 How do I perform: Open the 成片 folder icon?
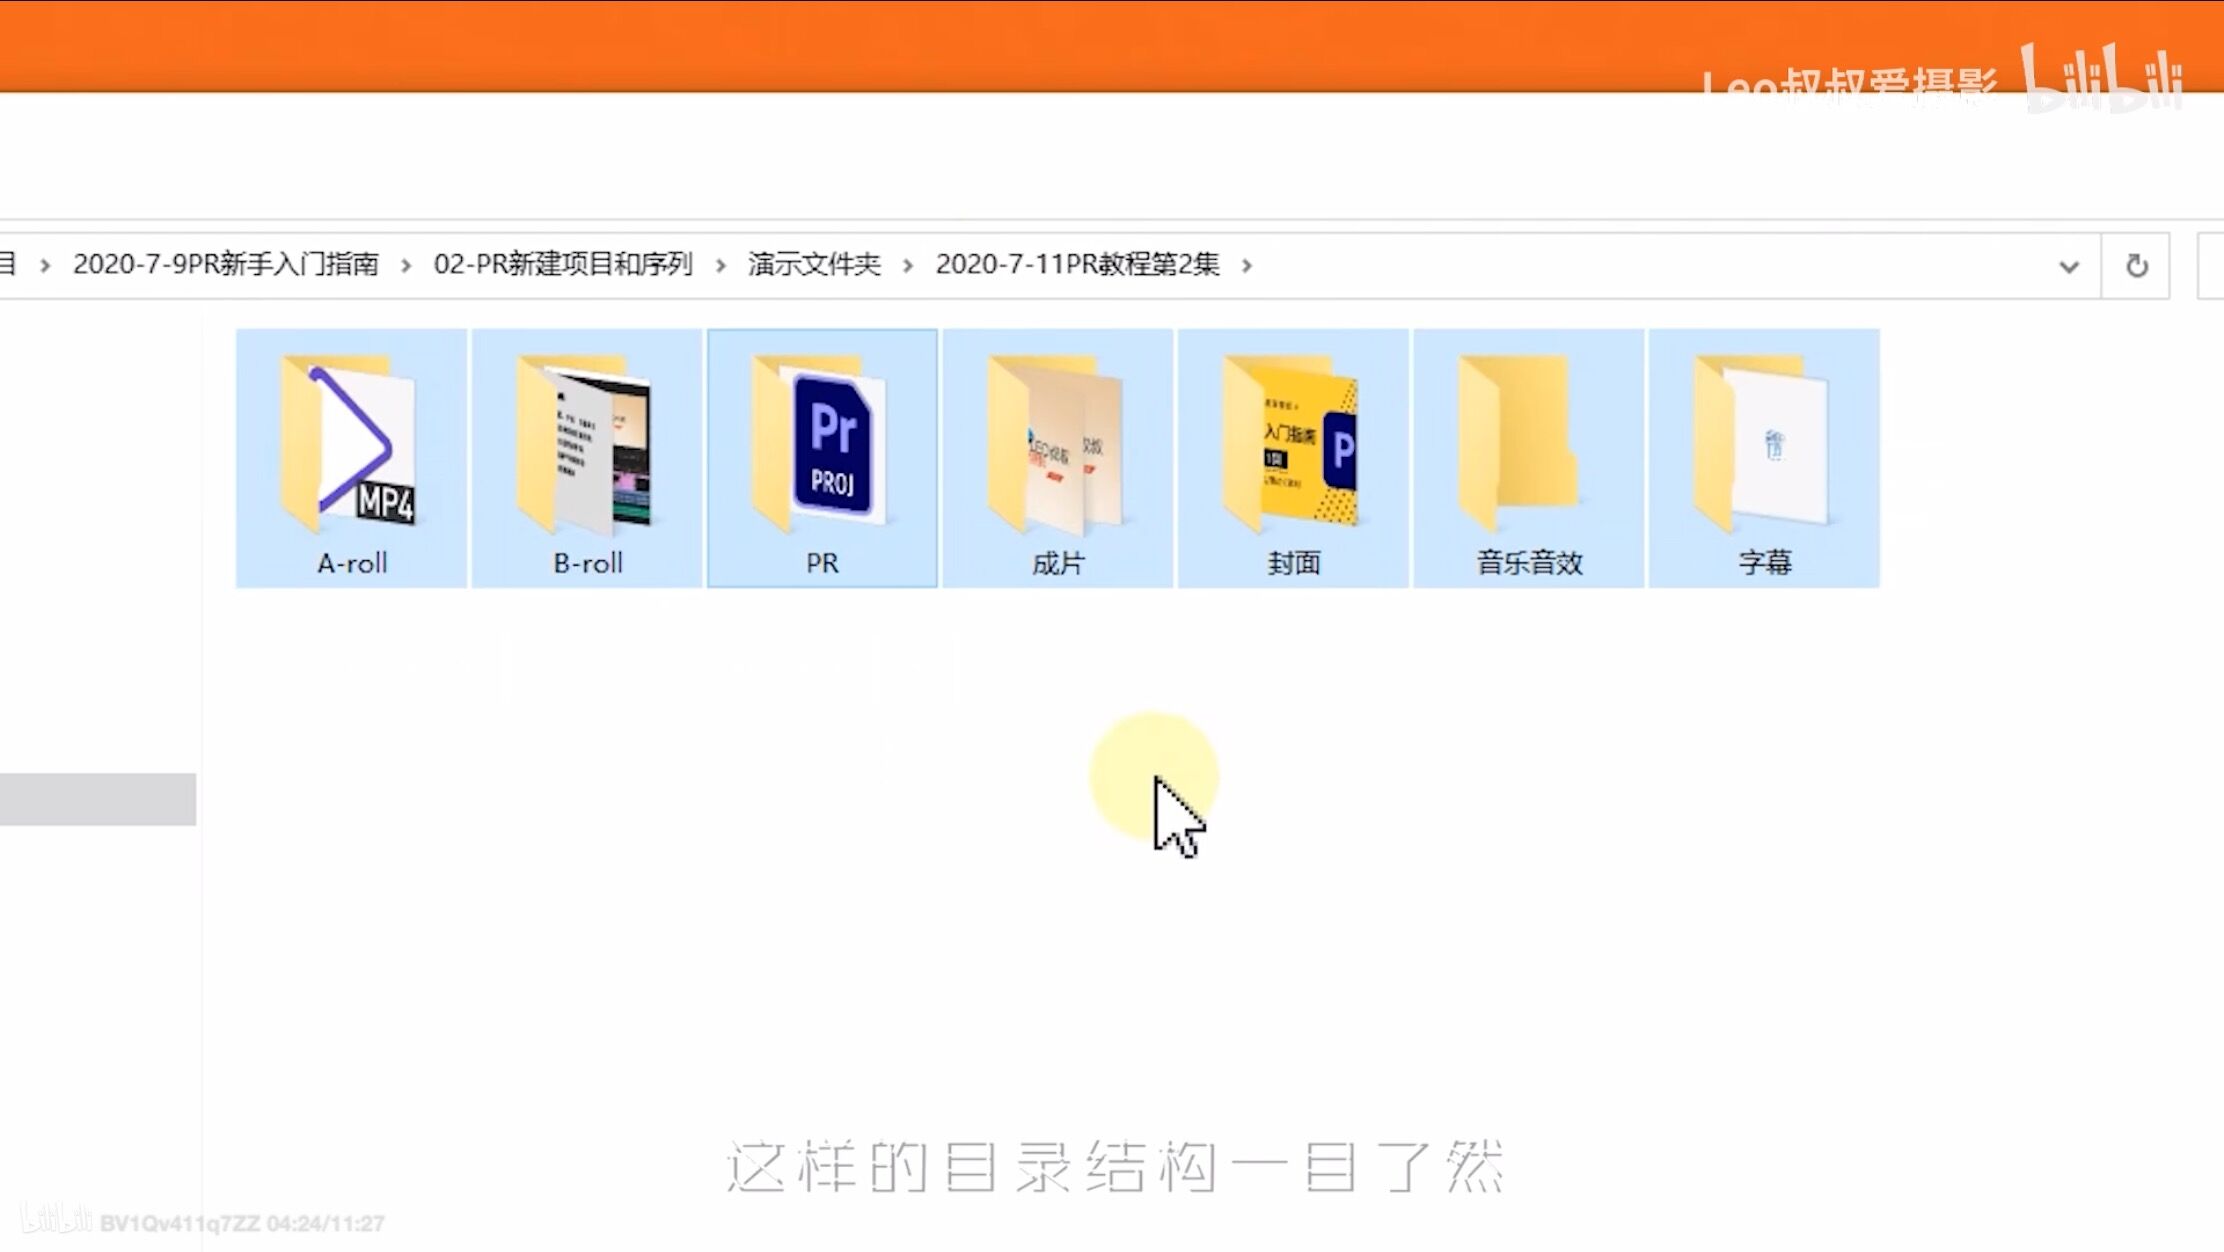(x=1057, y=445)
